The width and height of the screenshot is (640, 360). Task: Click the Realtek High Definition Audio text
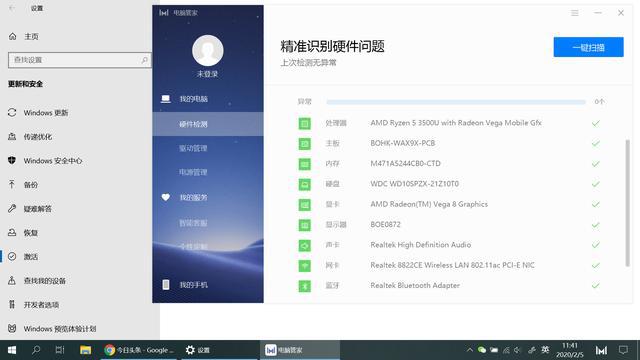click(x=420, y=245)
